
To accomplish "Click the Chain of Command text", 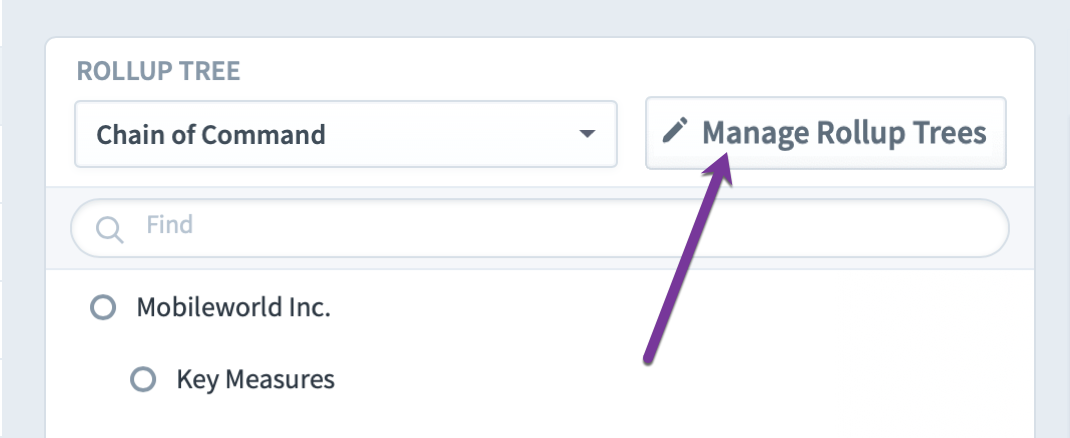I will point(210,134).
